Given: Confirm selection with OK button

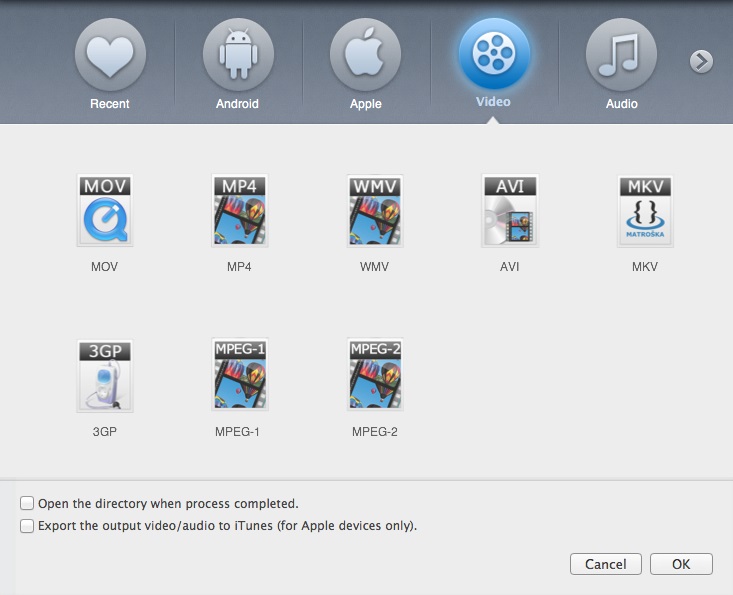Looking at the screenshot, I should click(x=681, y=564).
